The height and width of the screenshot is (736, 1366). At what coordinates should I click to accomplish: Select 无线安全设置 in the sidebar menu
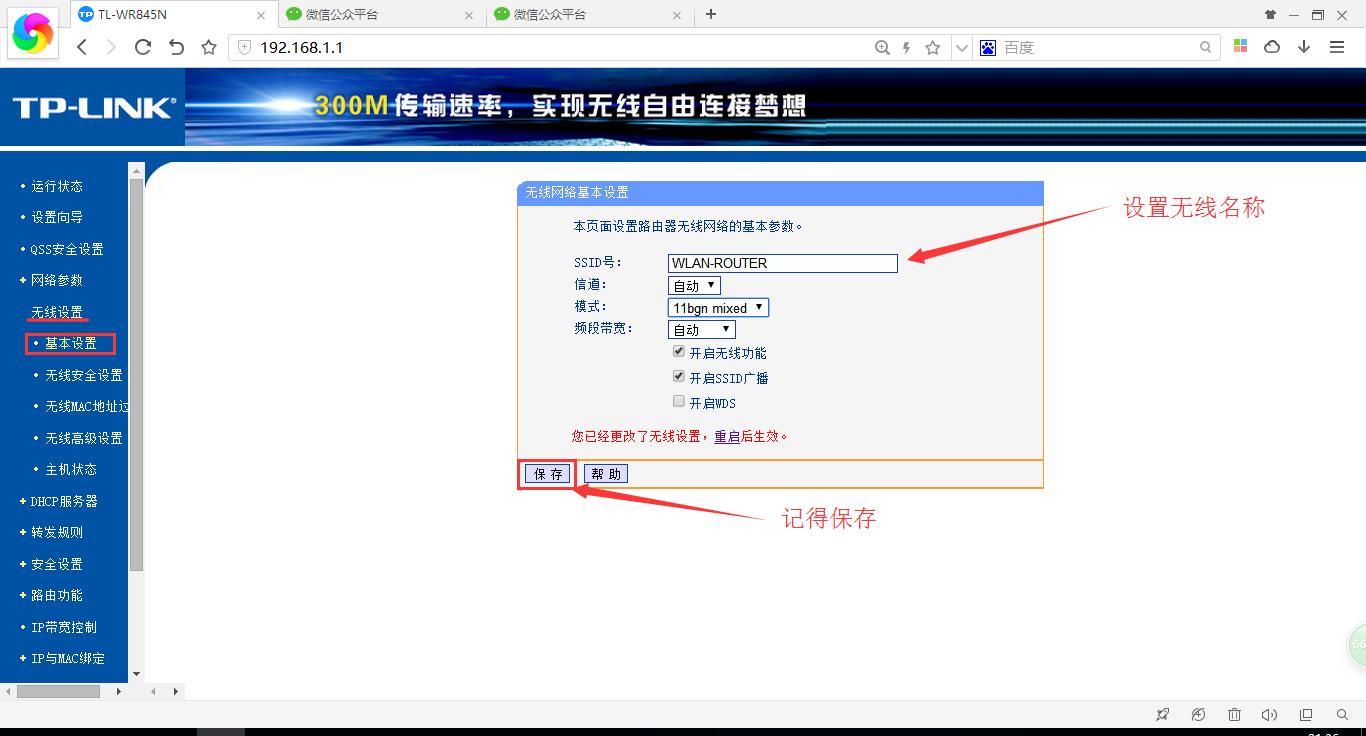(84, 375)
